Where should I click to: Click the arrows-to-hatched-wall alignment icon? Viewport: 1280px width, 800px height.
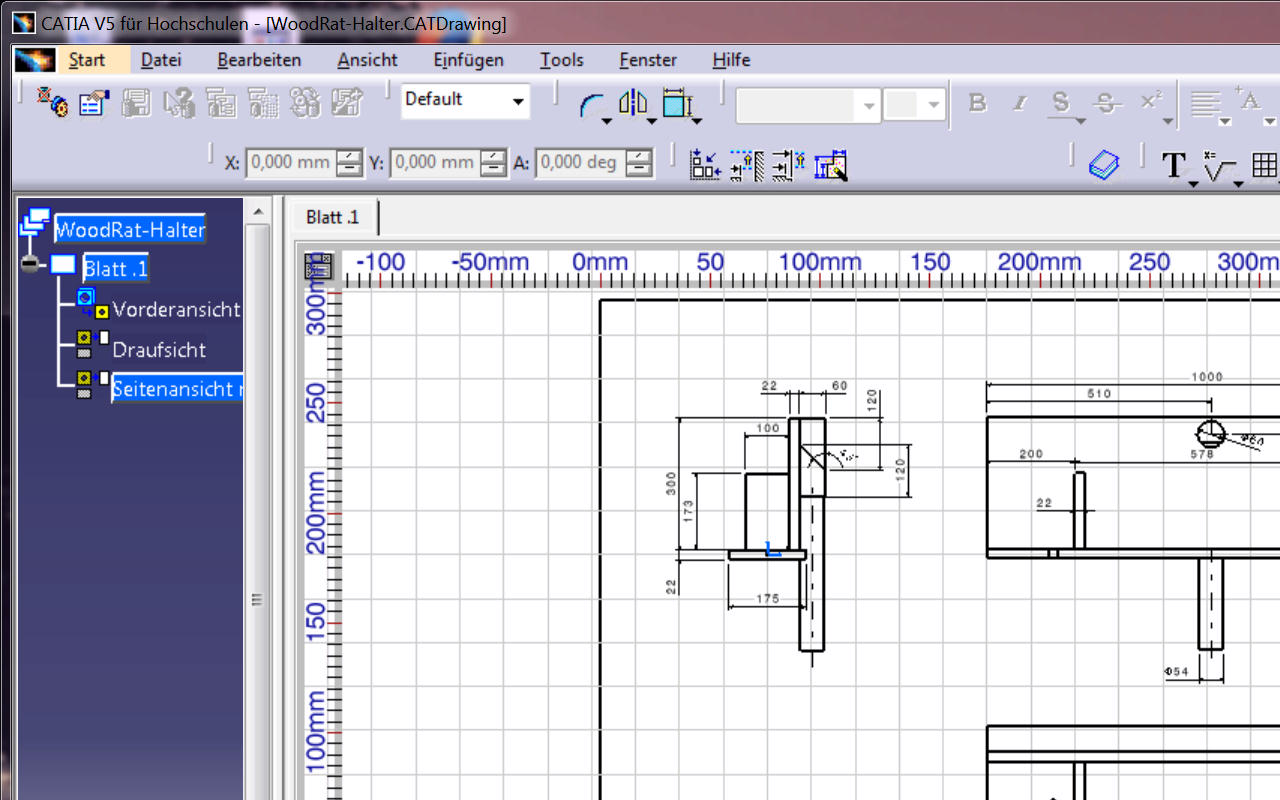click(788, 164)
